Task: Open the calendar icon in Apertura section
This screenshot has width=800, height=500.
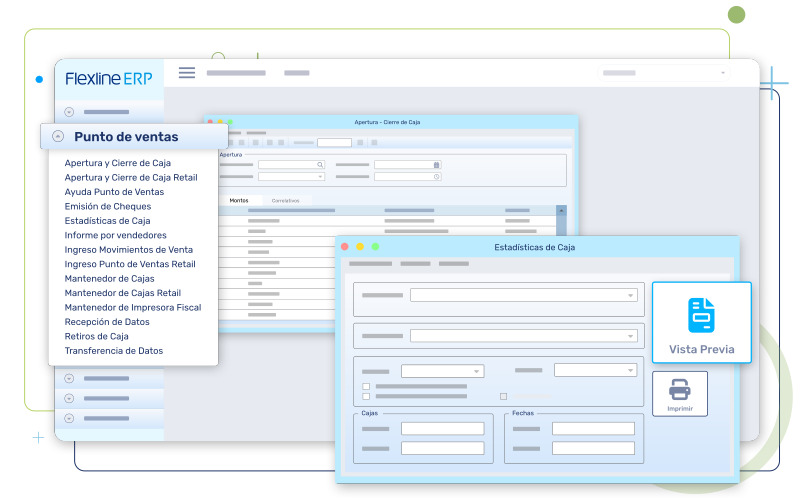Action: pos(436,165)
